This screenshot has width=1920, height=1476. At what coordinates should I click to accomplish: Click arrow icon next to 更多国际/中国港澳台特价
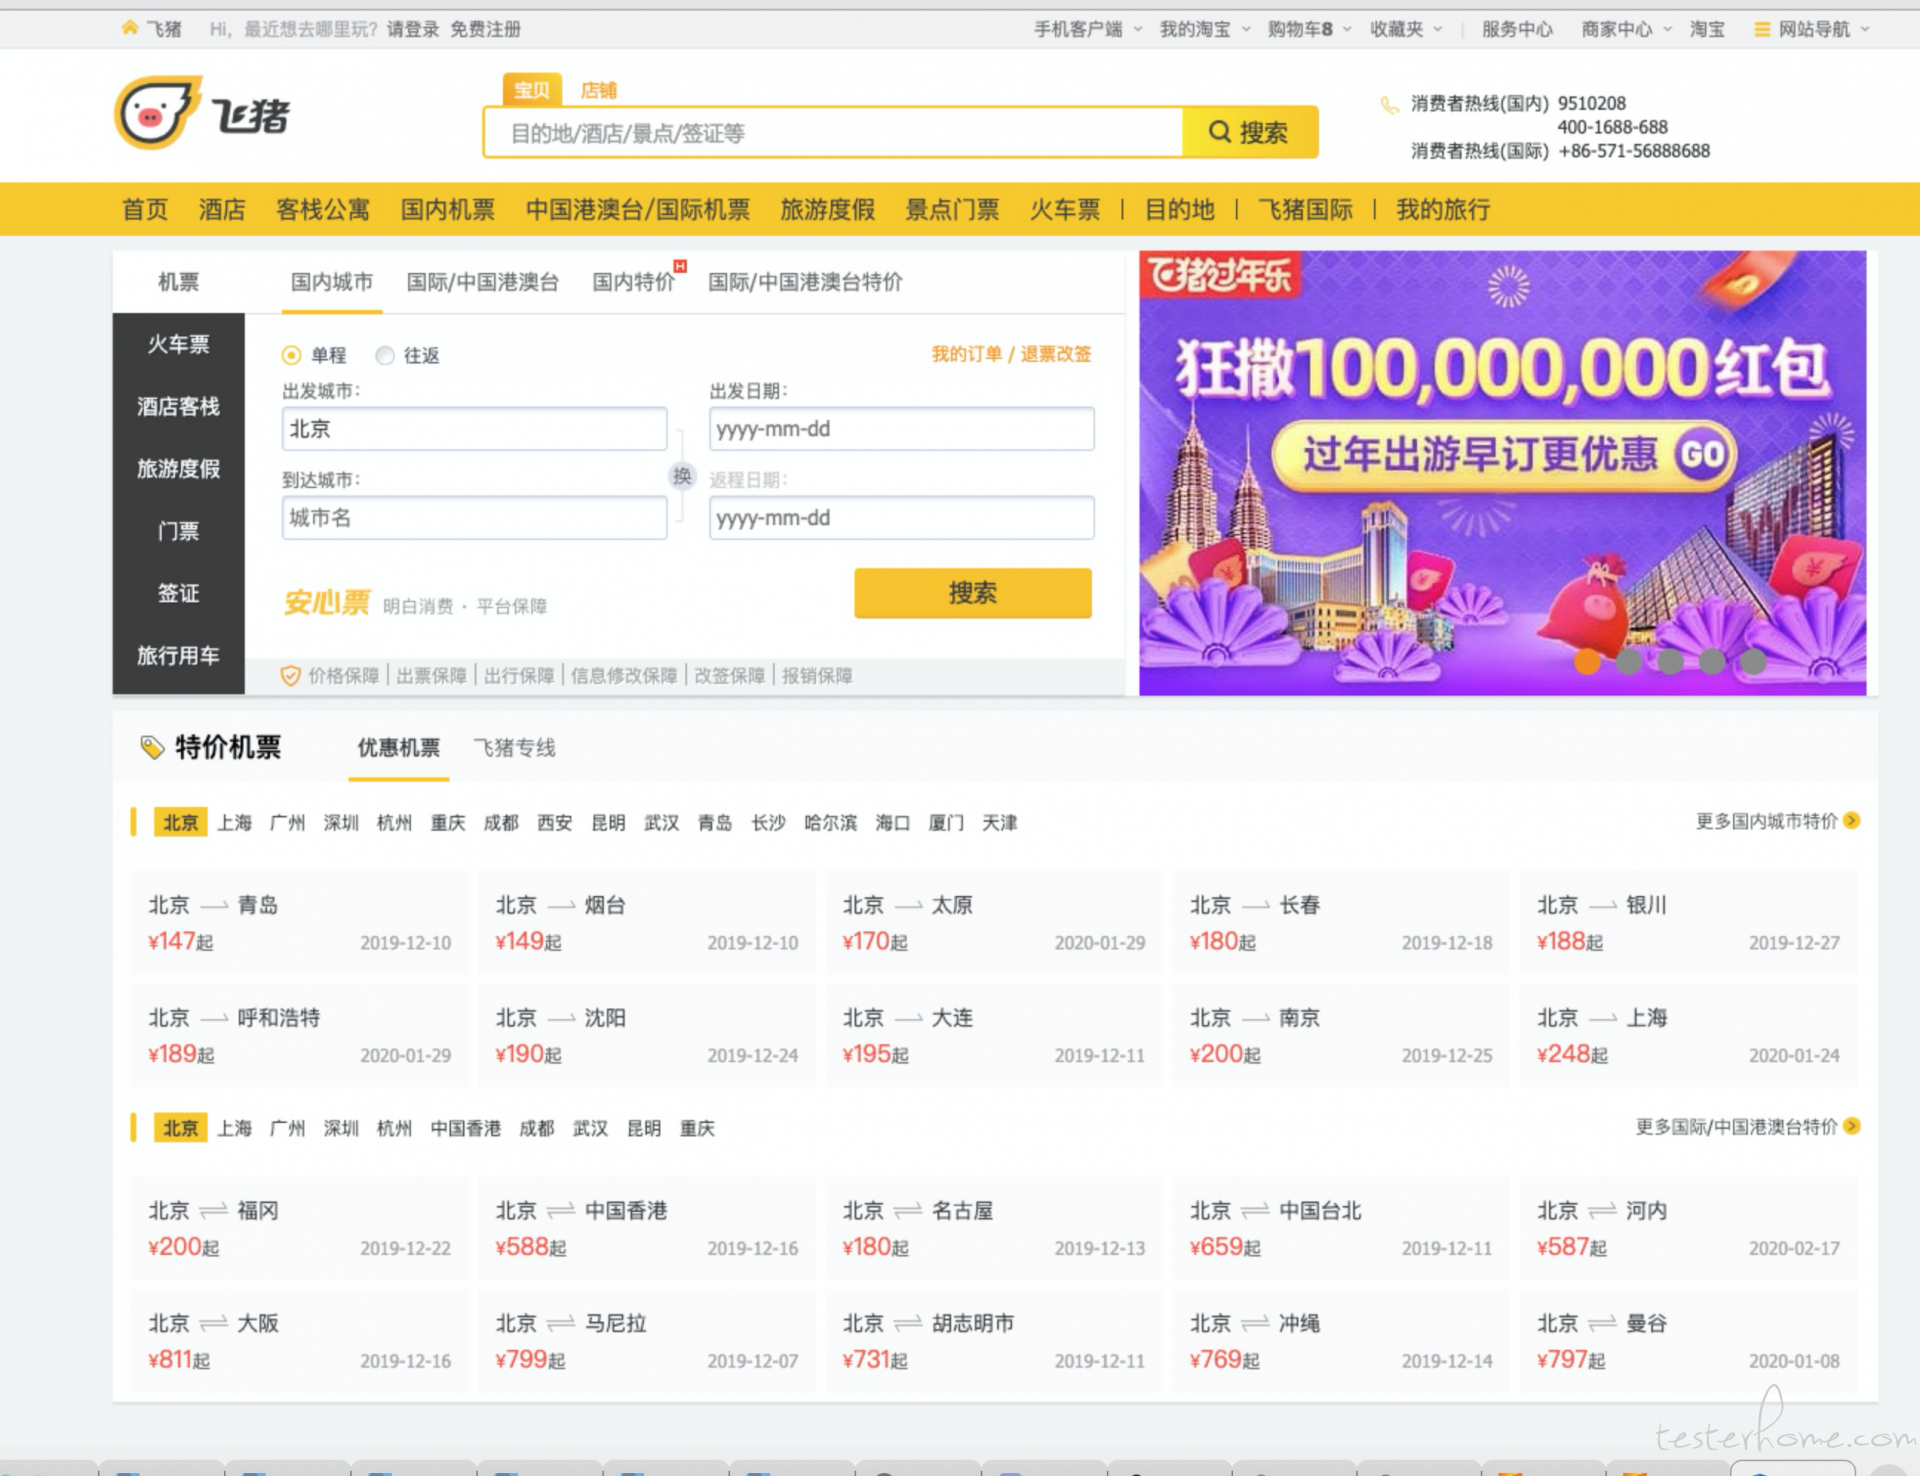(1852, 1126)
